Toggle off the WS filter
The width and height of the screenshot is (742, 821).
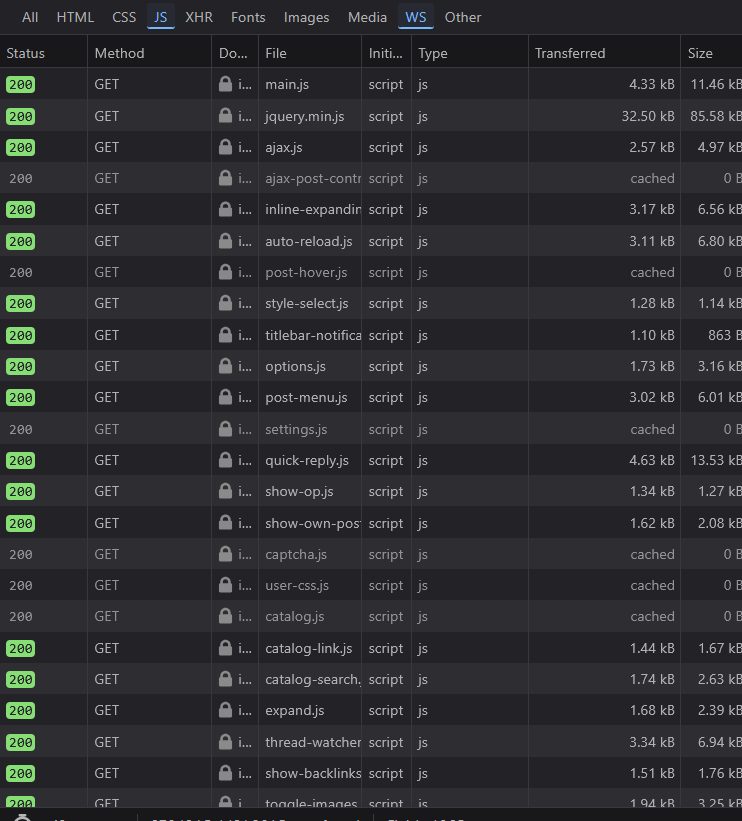tap(415, 17)
